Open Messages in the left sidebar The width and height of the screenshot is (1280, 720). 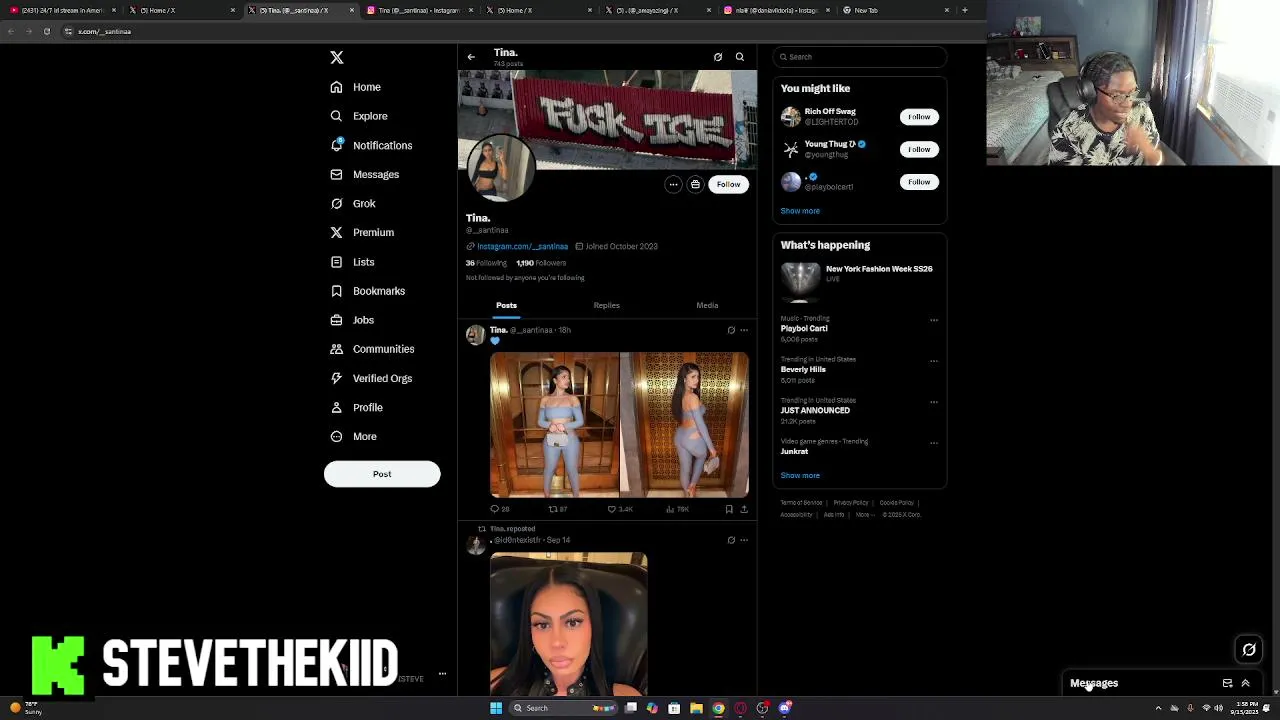pos(365,174)
